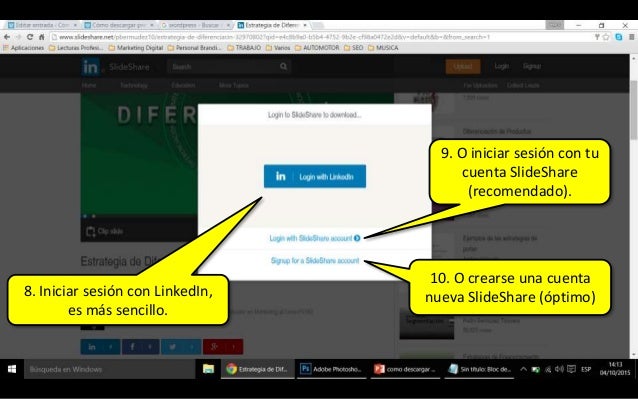Open the SEO bookmark folder
Screen dimensions: 638x399
pyautogui.click(x=354, y=48)
